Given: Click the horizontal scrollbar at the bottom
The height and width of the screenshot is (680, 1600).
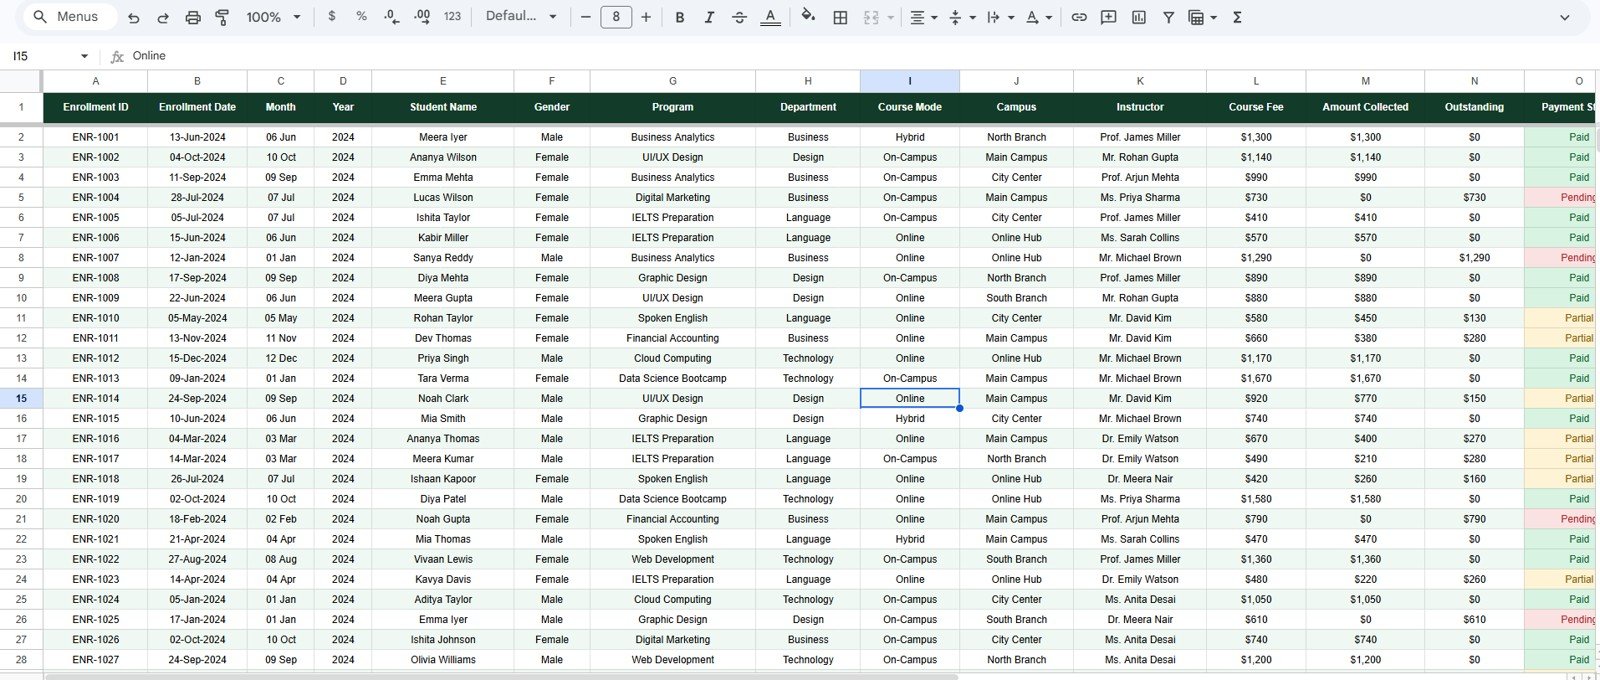Looking at the screenshot, I should coord(500,676).
